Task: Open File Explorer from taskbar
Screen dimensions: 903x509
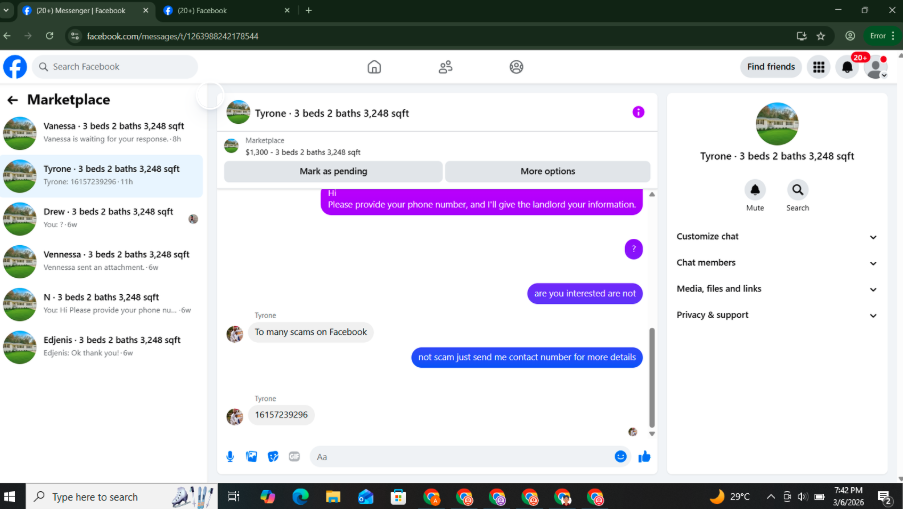Action: coord(333,496)
